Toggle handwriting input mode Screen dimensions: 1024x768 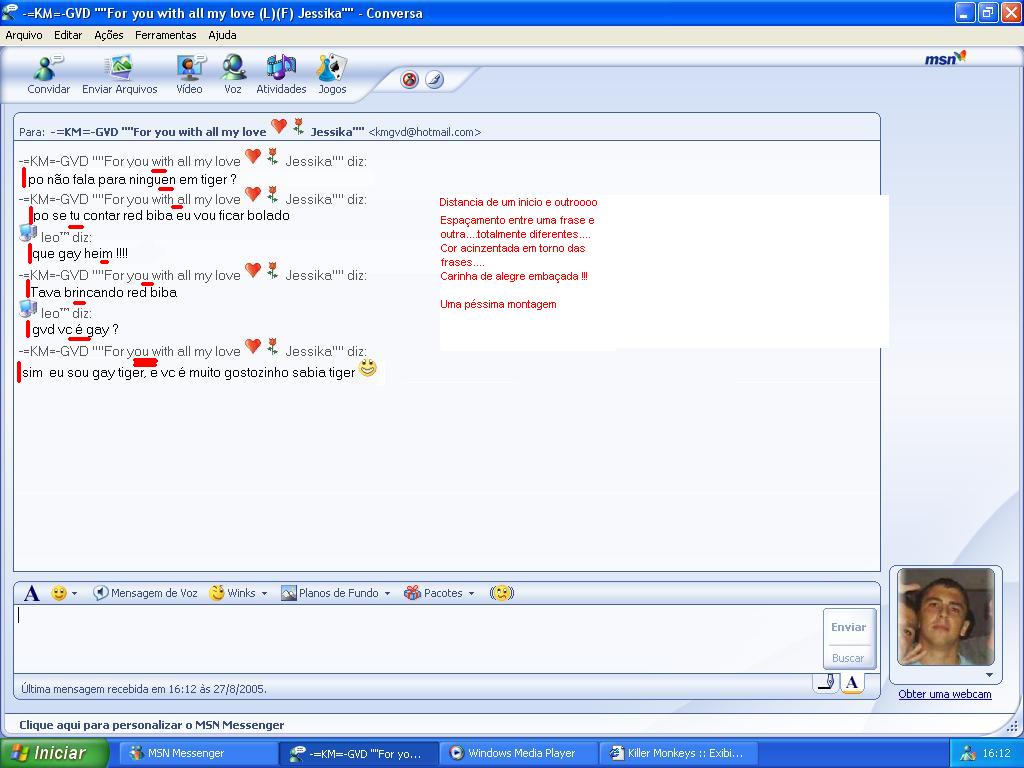[x=825, y=683]
